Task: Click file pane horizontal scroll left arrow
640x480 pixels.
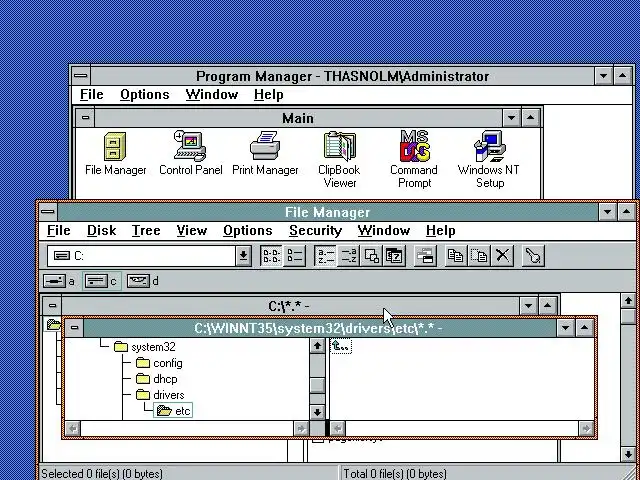Action: pyautogui.click(x=338, y=428)
